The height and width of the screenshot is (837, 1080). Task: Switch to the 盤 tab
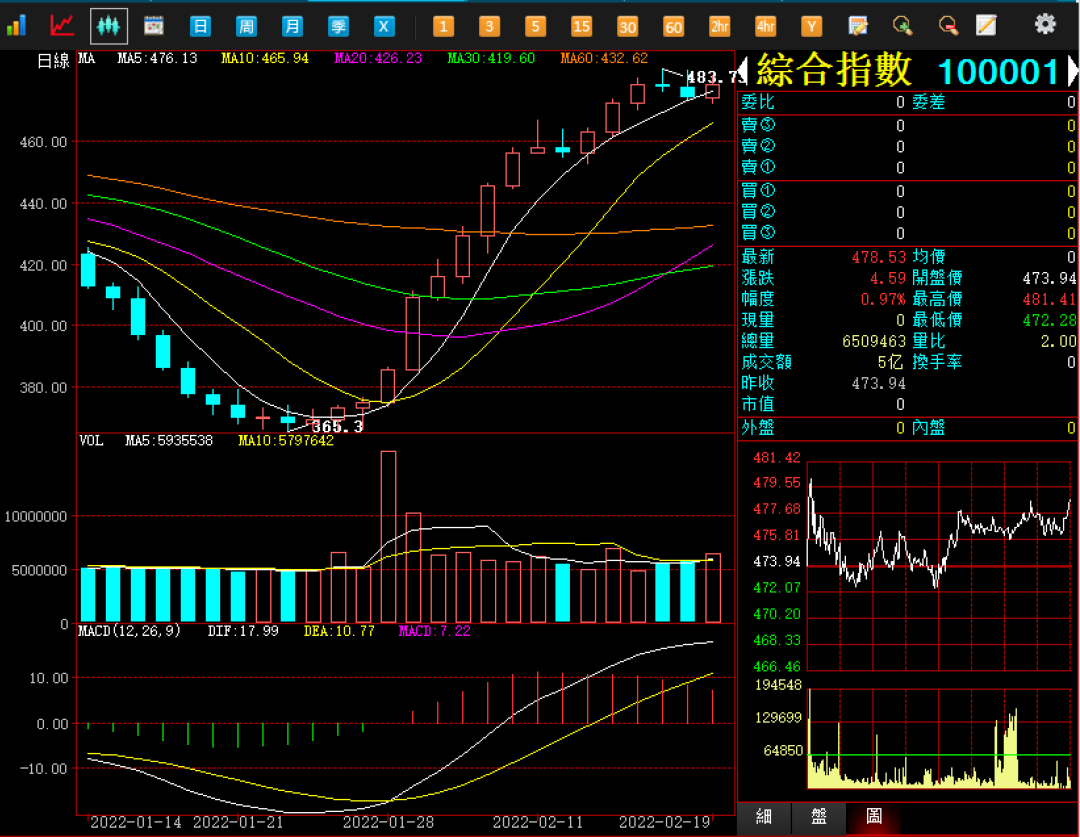coord(819,818)
